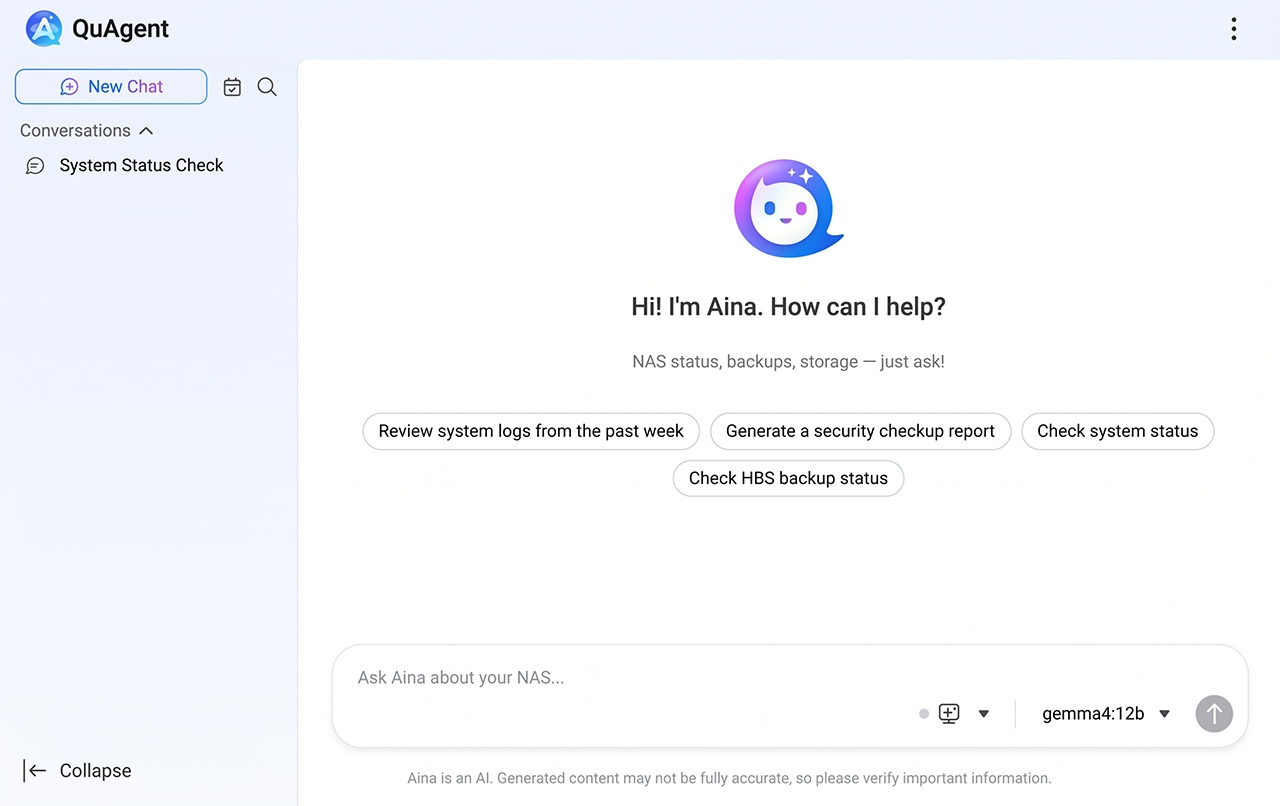
Task: Open the three-dot more options menu
Action: (1234, 29)
